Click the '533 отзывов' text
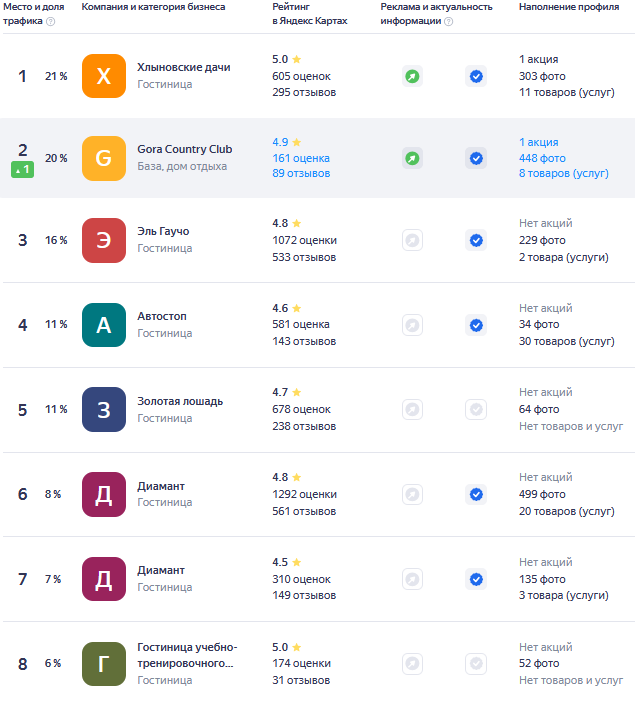This screenshot has width=635, height=705. click(304, 258)
